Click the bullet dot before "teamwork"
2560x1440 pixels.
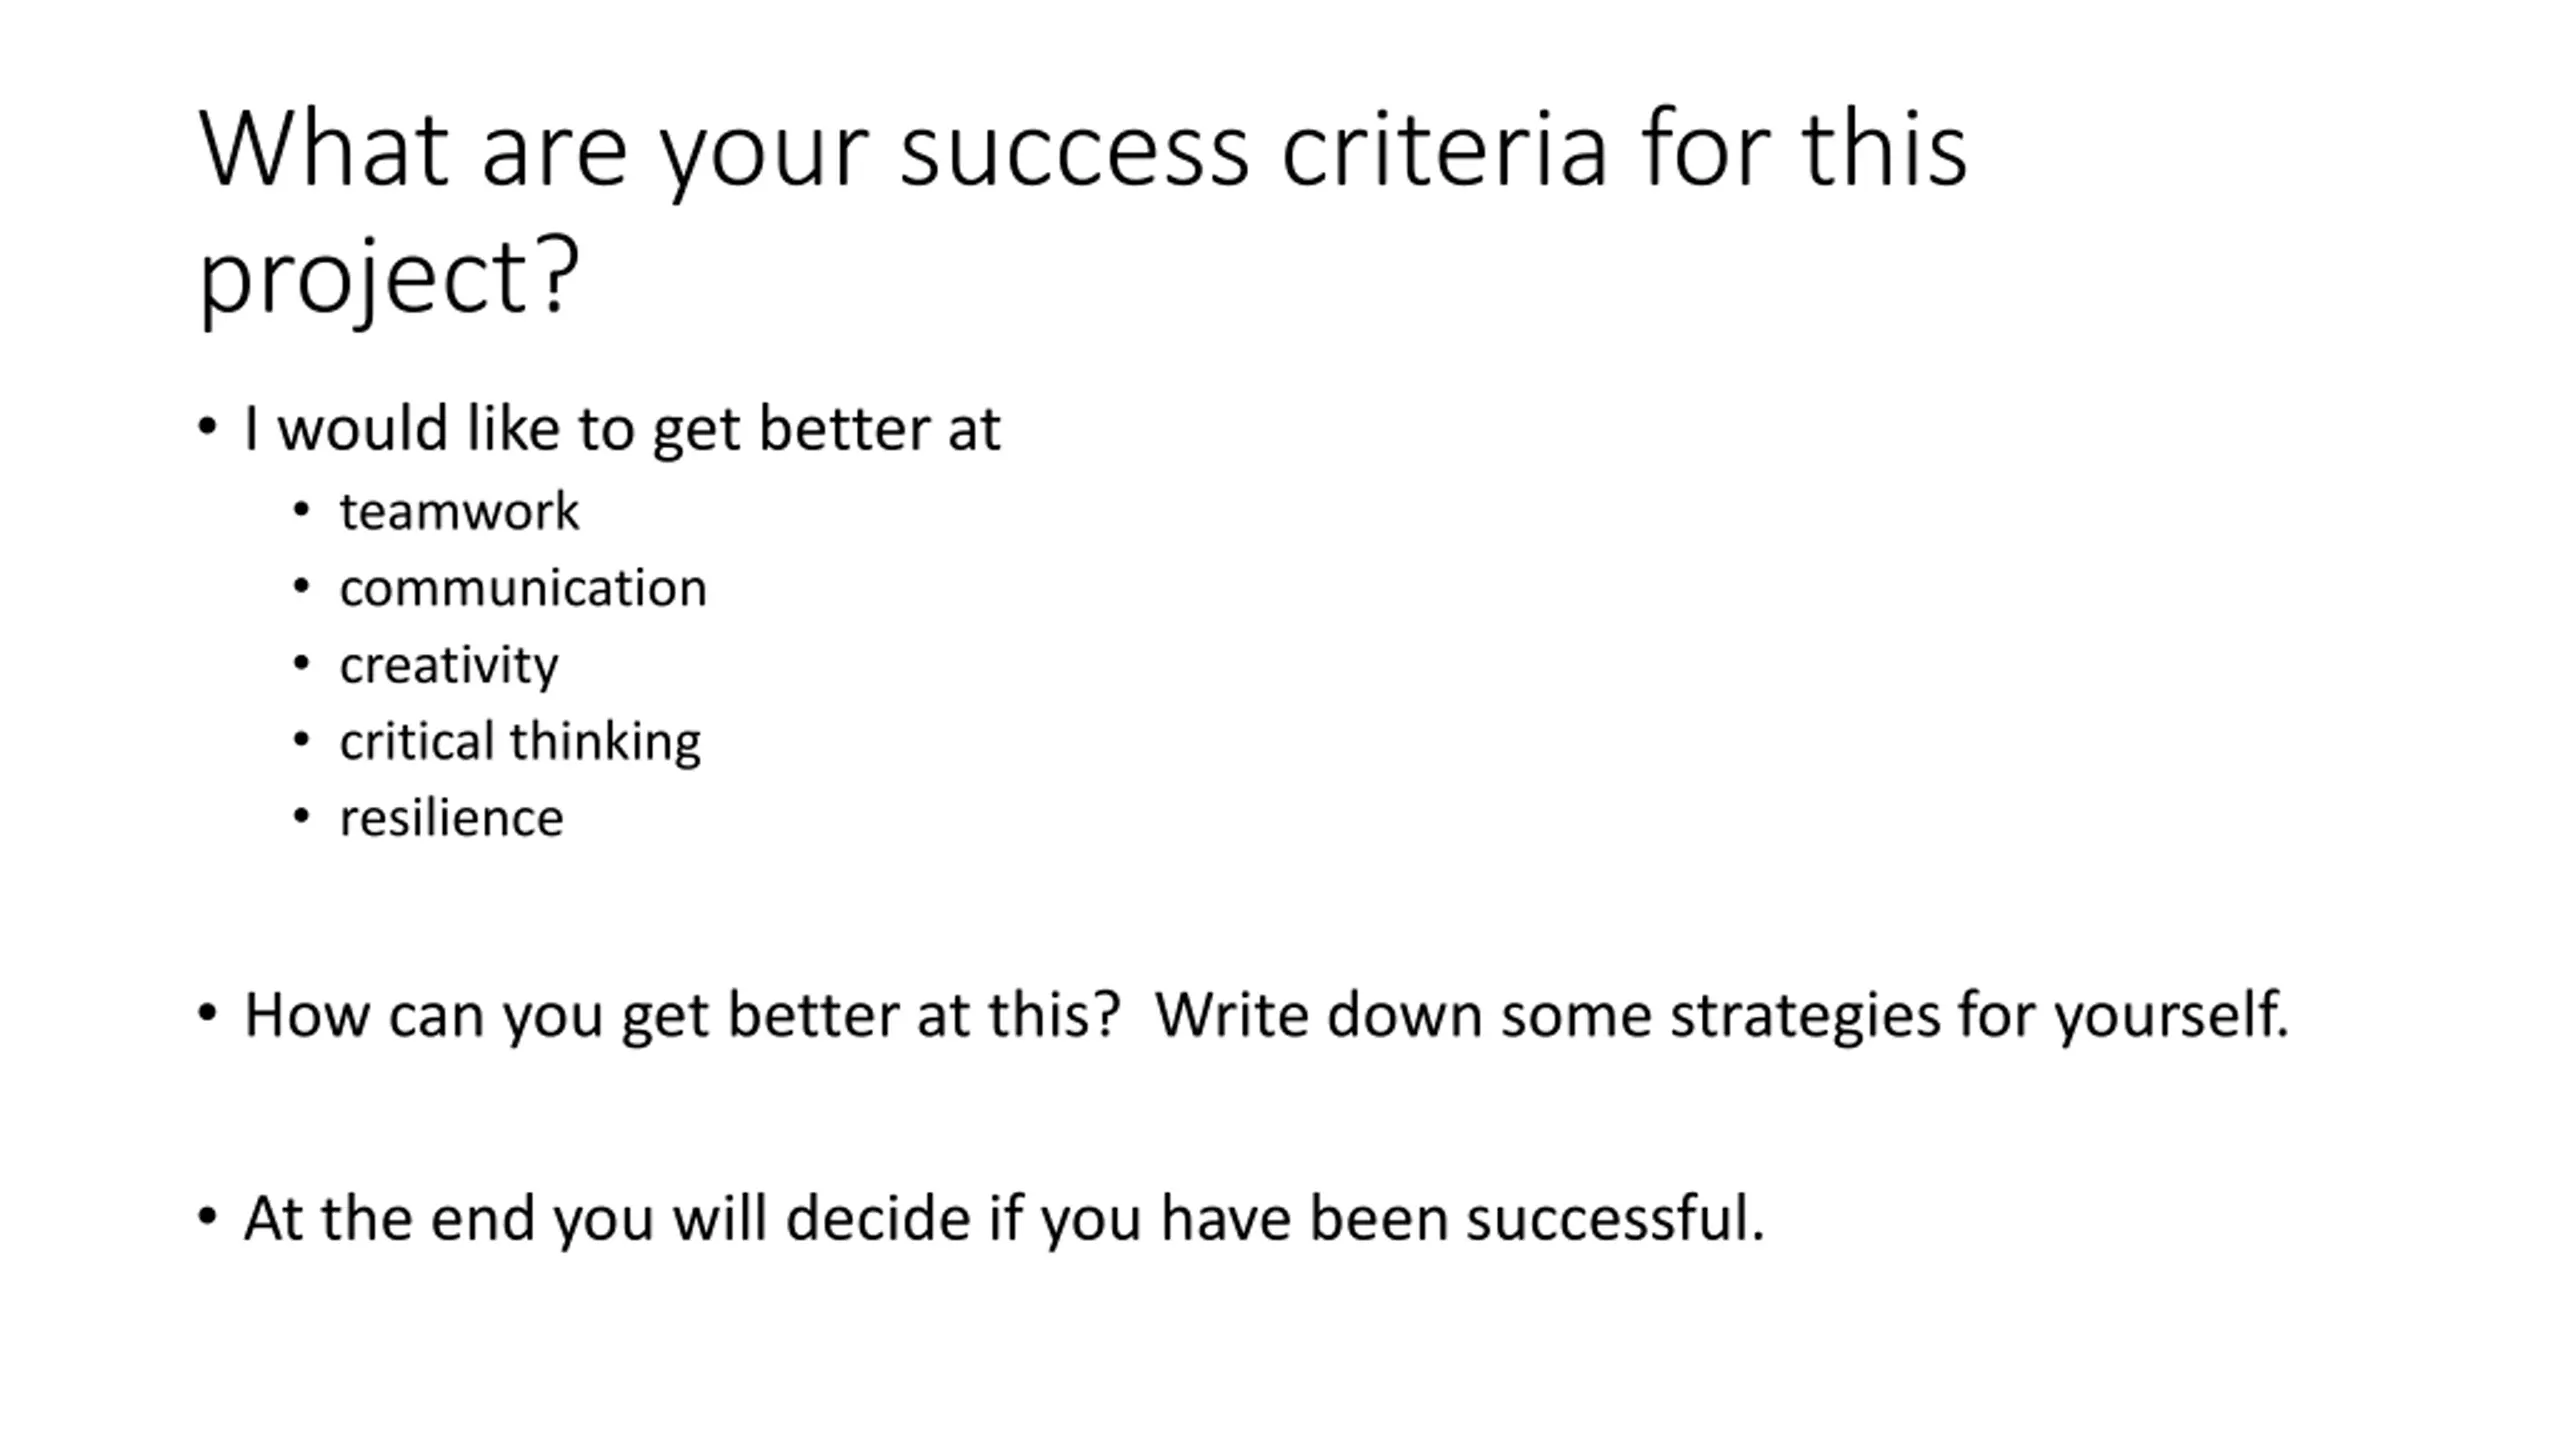tap(301, 511)
